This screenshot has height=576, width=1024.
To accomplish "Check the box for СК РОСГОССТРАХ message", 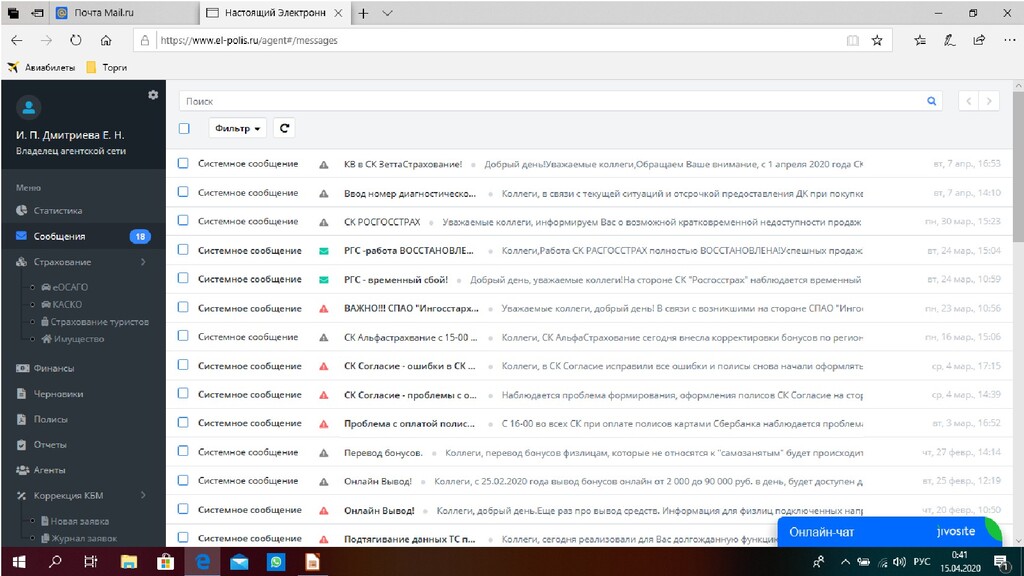I will [x=183, y=221].
